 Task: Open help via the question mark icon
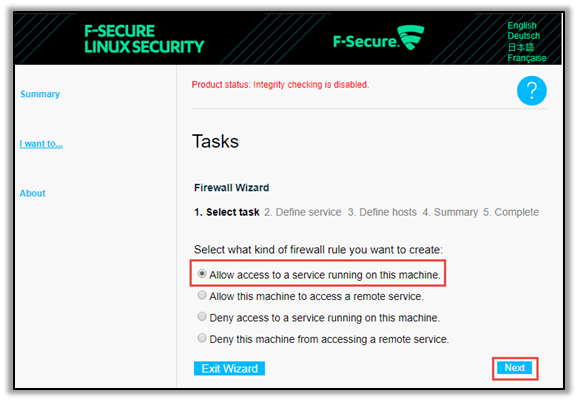tap(531, 91)
